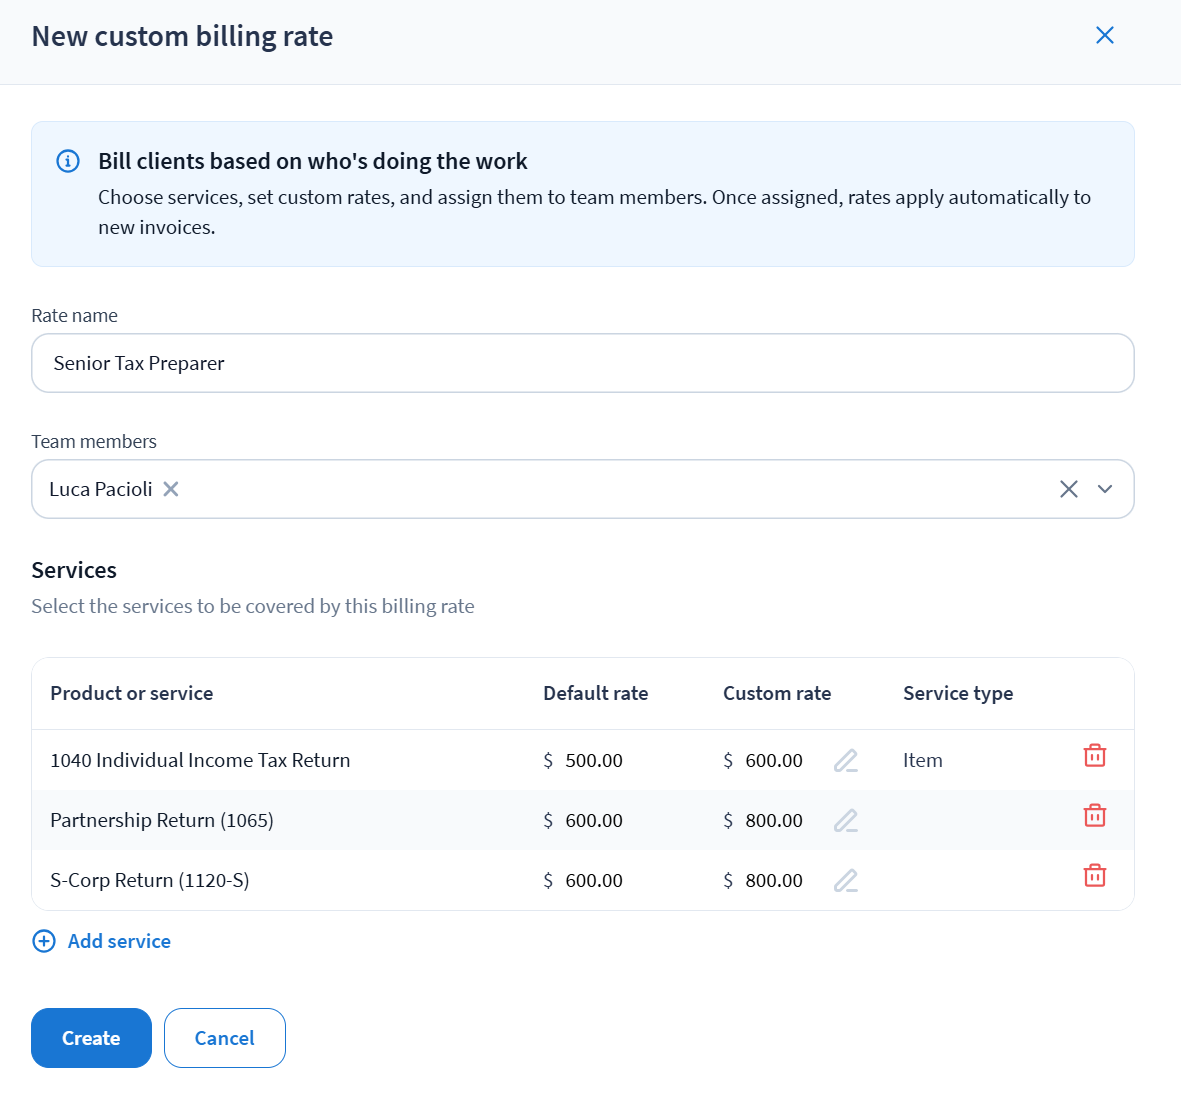Delete the Partnership Return (1065) service

pyautogui.click(x=1094, y=816)
